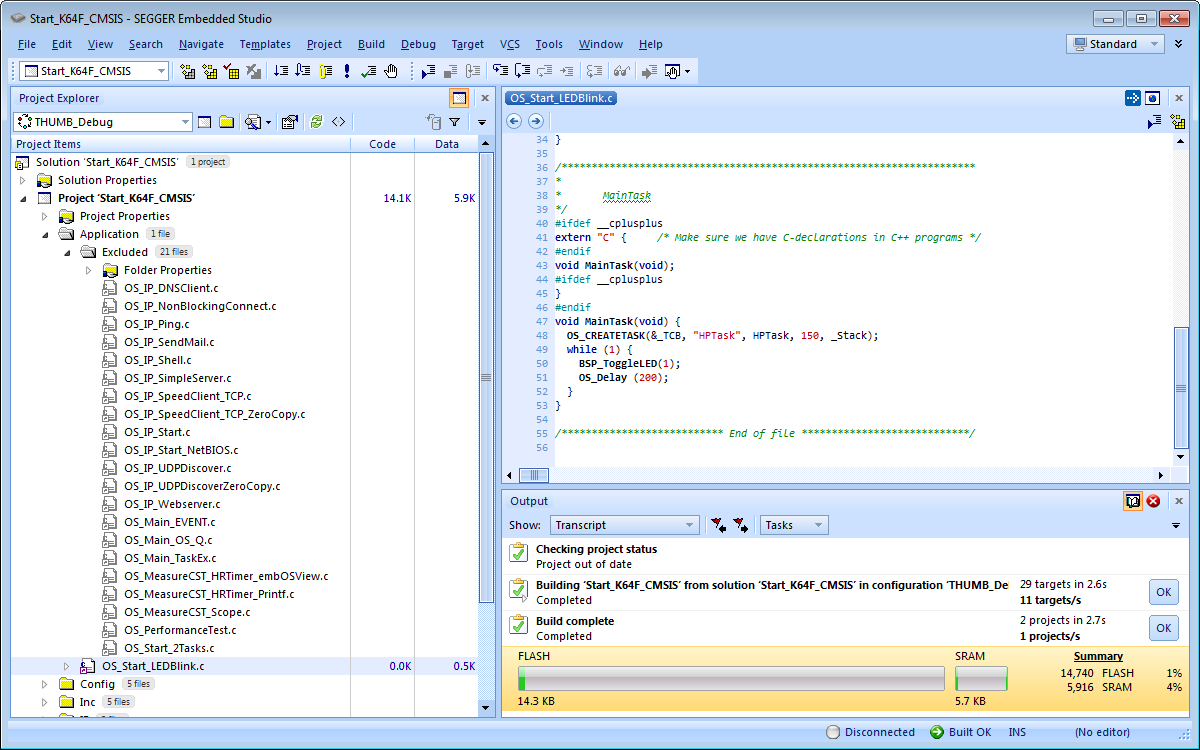Select OS_PerformanceTest.c in the project tree

[x=180, y=630]
